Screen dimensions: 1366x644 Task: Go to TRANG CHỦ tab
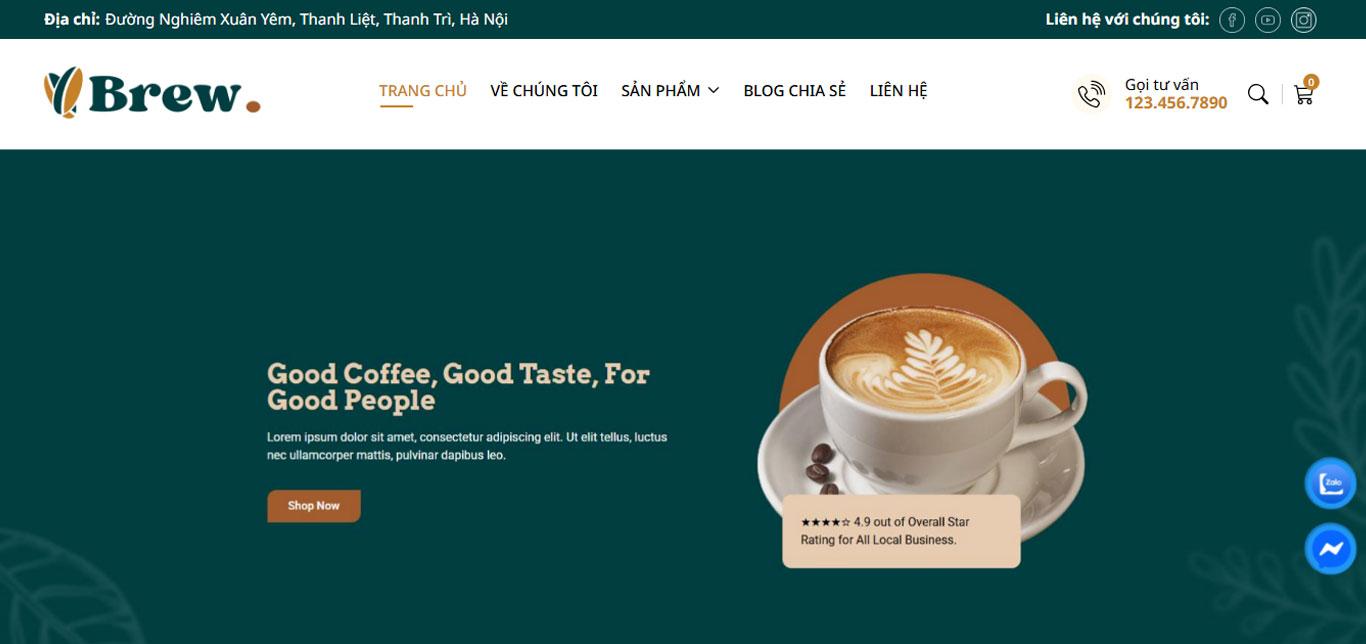(x=423, y=91)
